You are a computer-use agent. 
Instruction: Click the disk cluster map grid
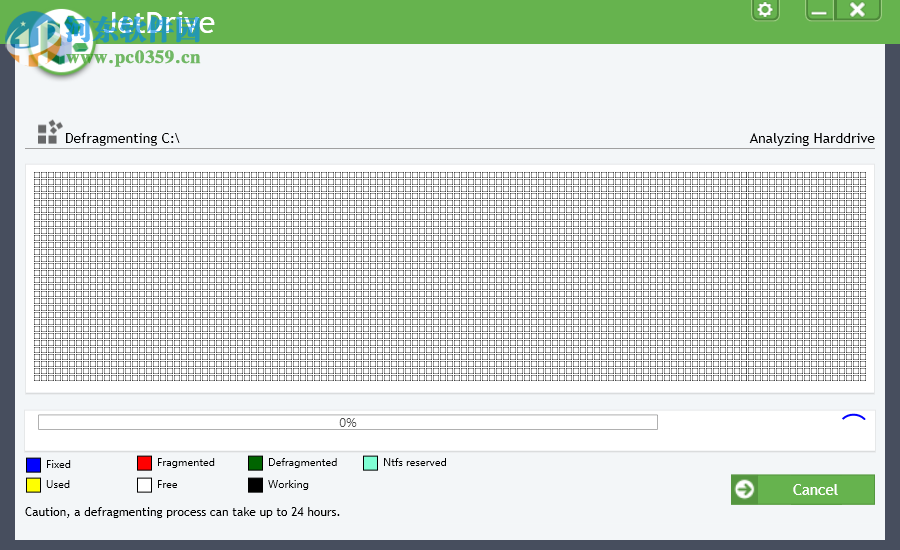coord(449,276)
